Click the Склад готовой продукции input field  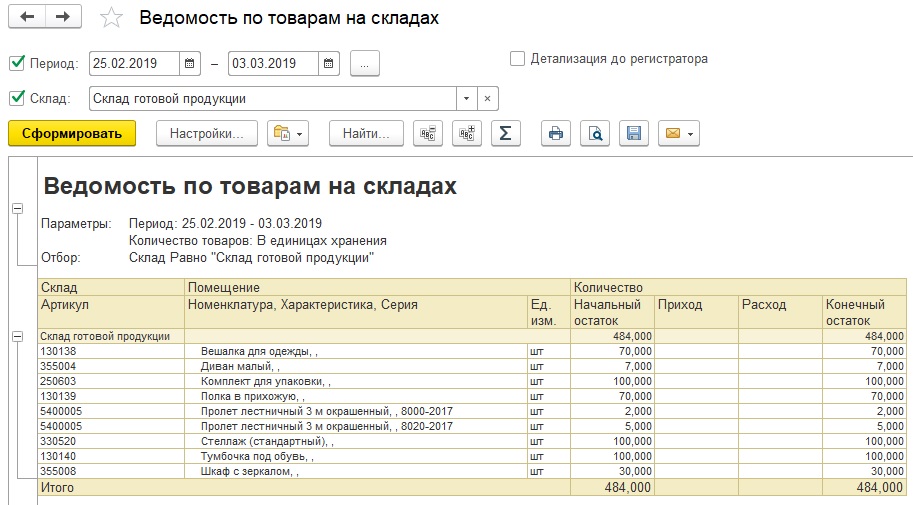point(273,98)
